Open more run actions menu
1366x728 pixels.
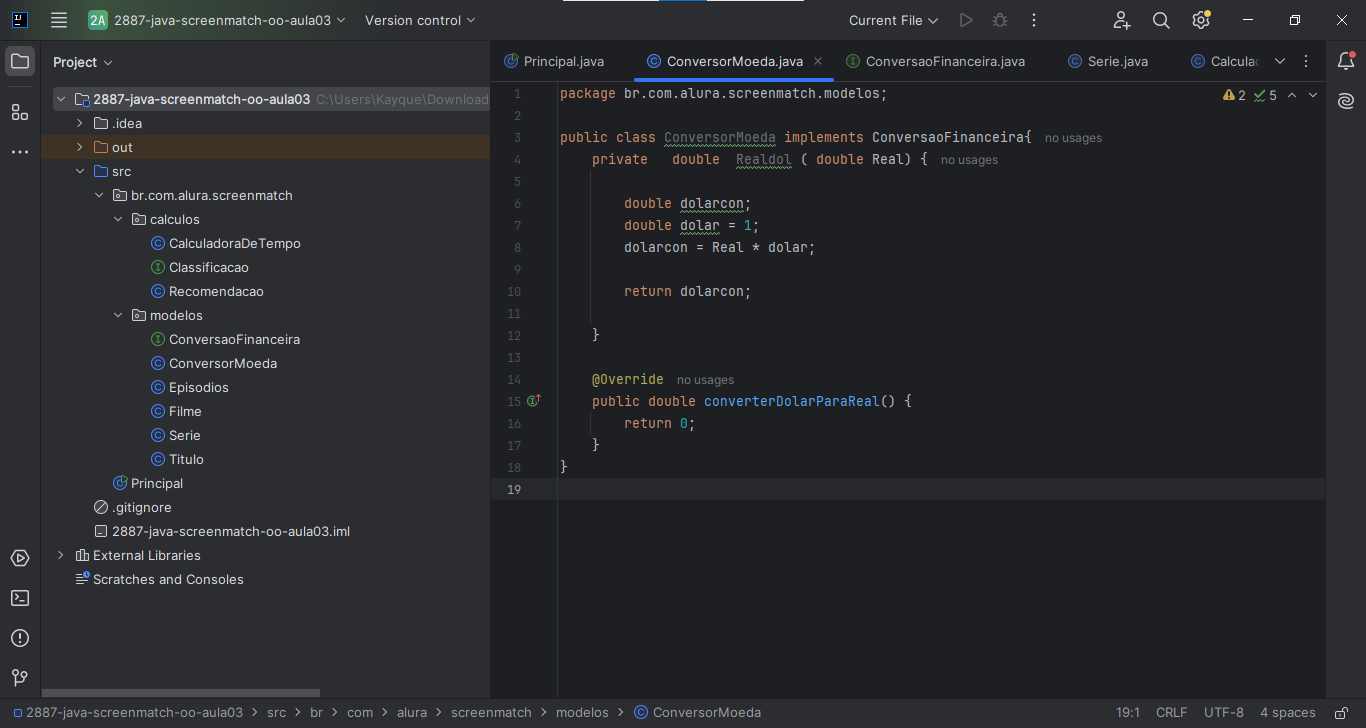(x=1034, y=20)
